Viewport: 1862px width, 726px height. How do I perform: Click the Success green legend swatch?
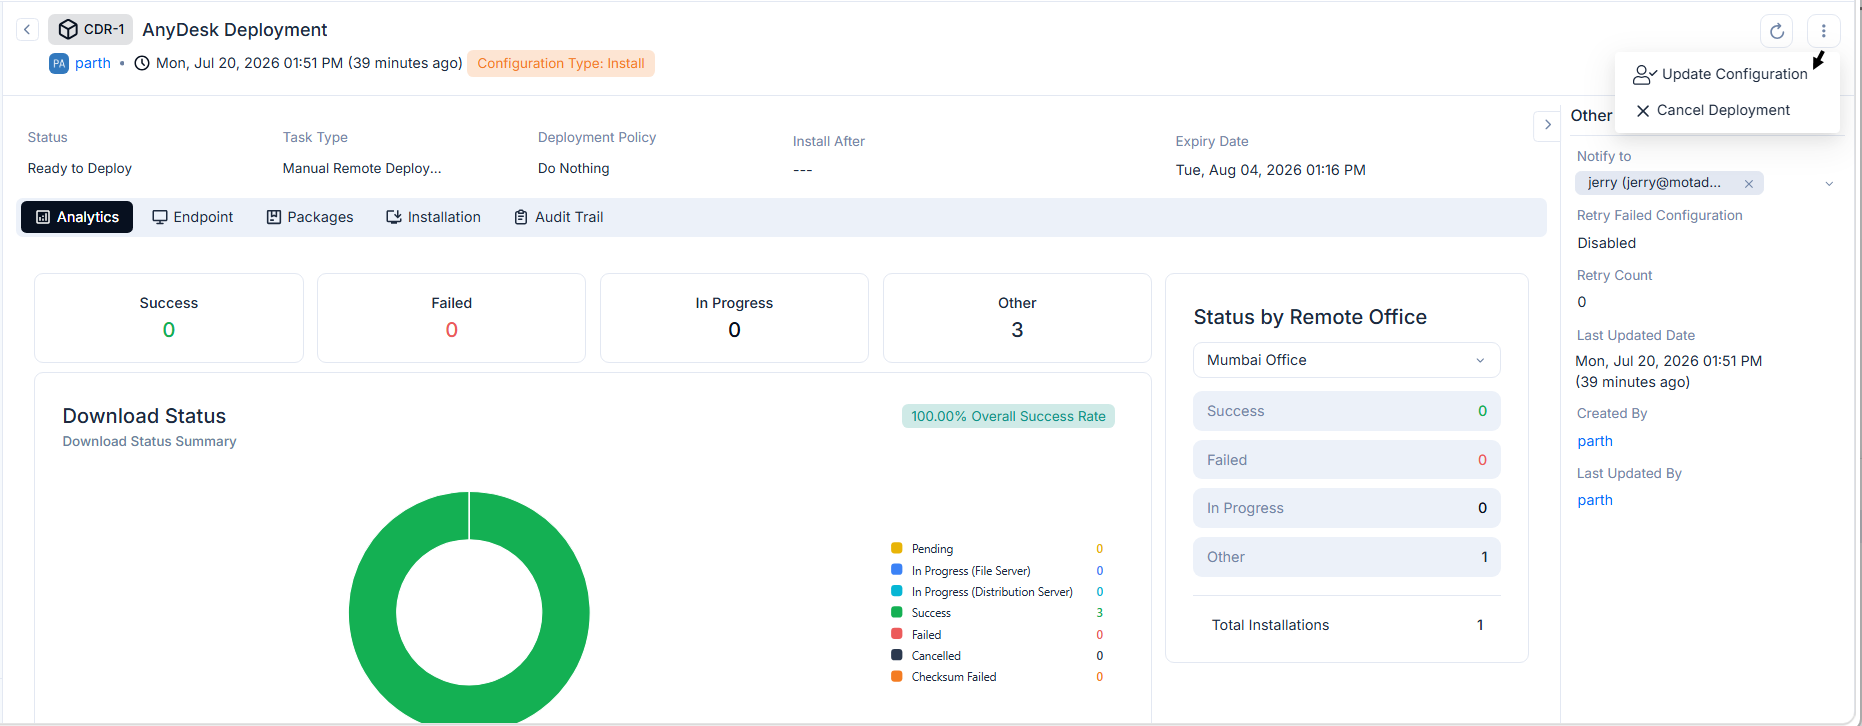(897, 612)
